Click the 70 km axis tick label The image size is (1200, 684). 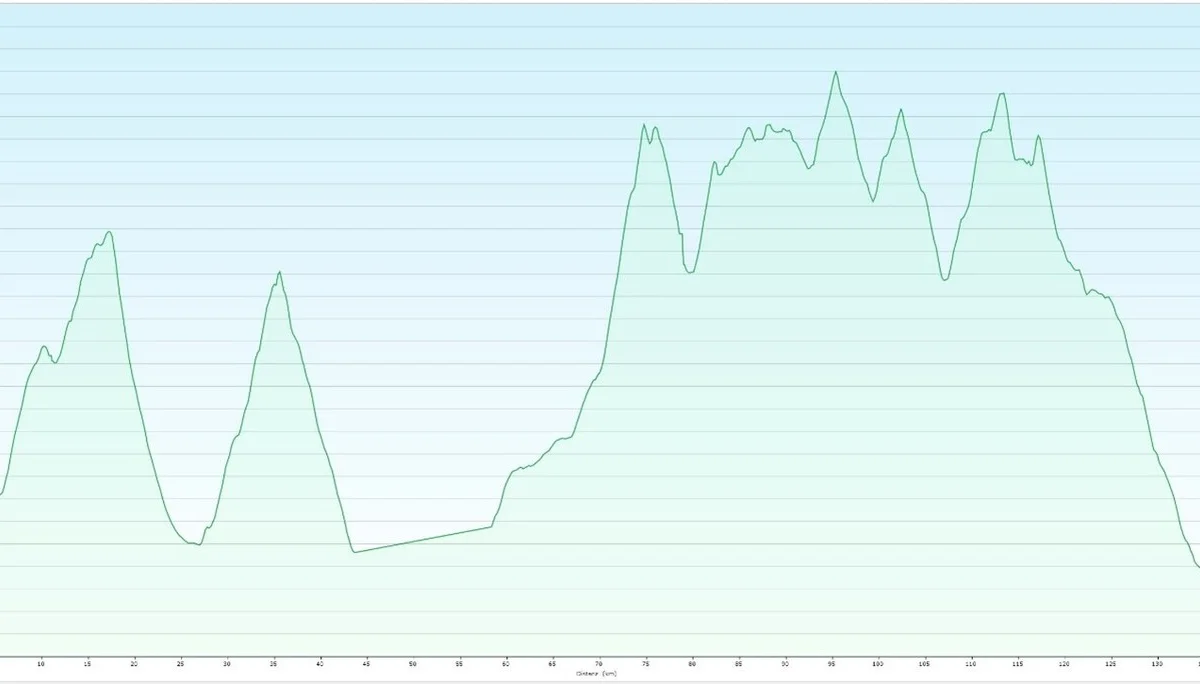(x=599, y=663)
